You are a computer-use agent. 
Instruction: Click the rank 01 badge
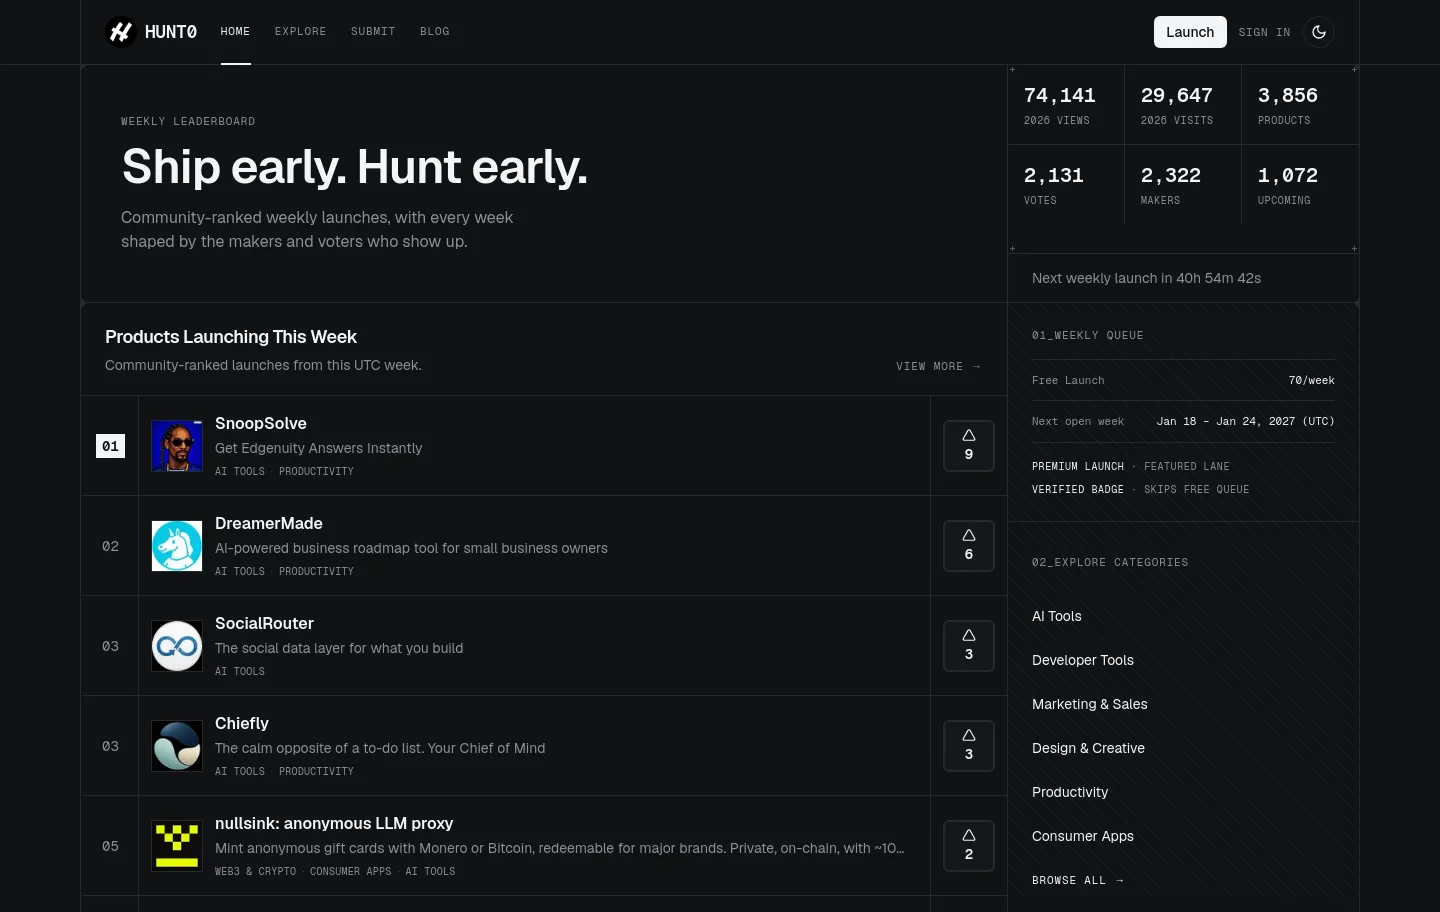[x=110, y=446]
